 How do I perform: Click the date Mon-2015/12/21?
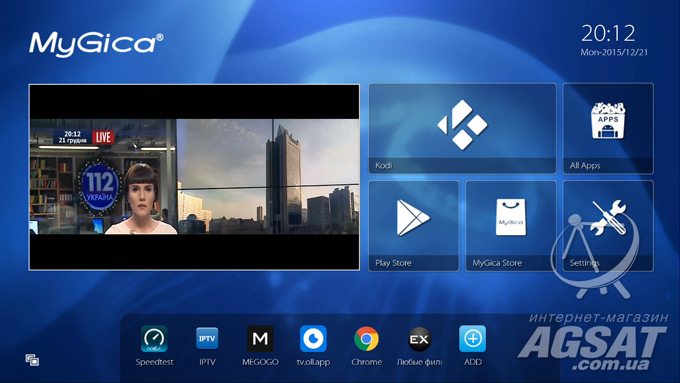pyautogui.click(x=614, y=52)
